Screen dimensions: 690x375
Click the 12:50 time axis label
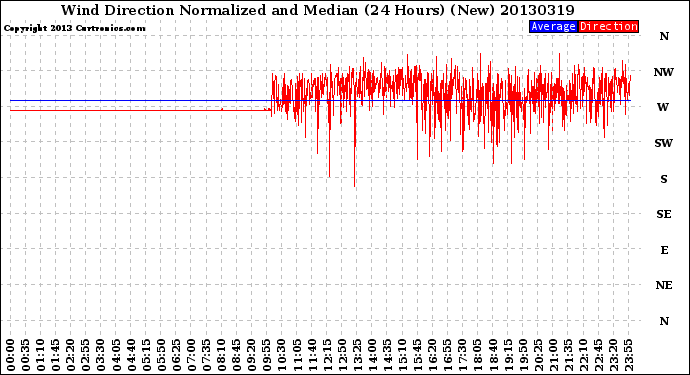pyautogui.click(x=342, y=355)
